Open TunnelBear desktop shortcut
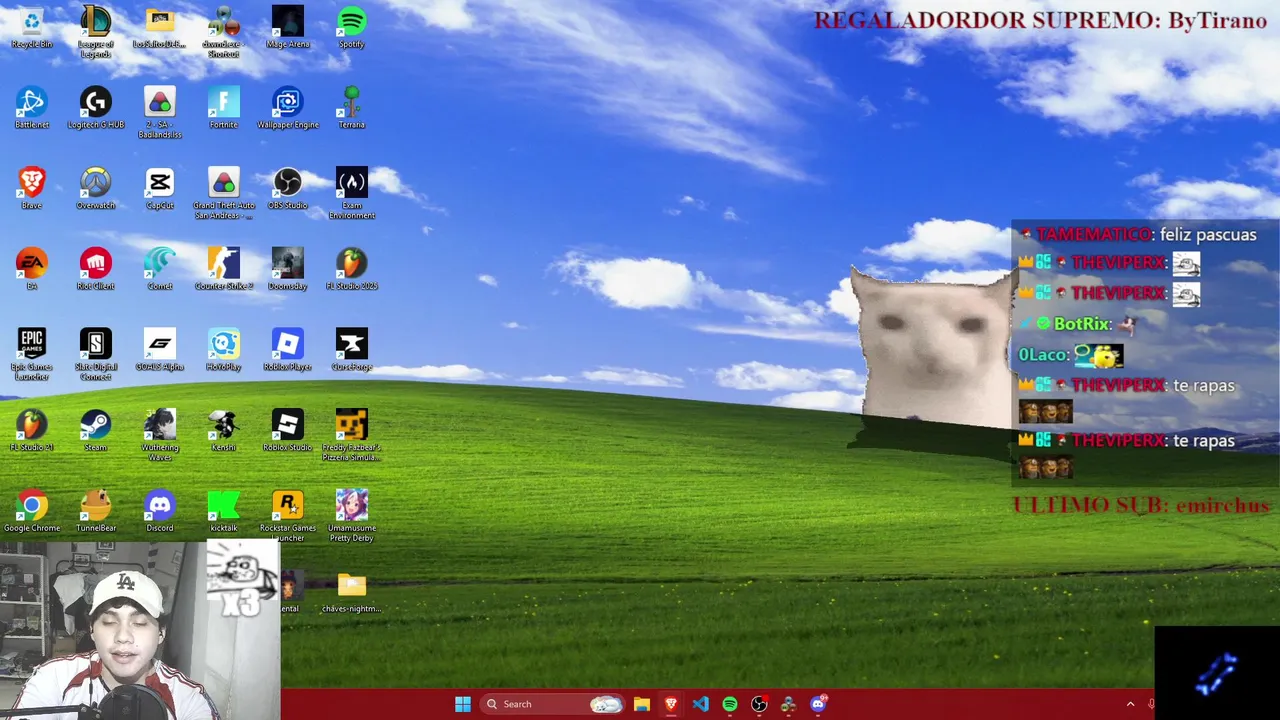Screen dimensions: 1280x720 [x=96, y=511]
